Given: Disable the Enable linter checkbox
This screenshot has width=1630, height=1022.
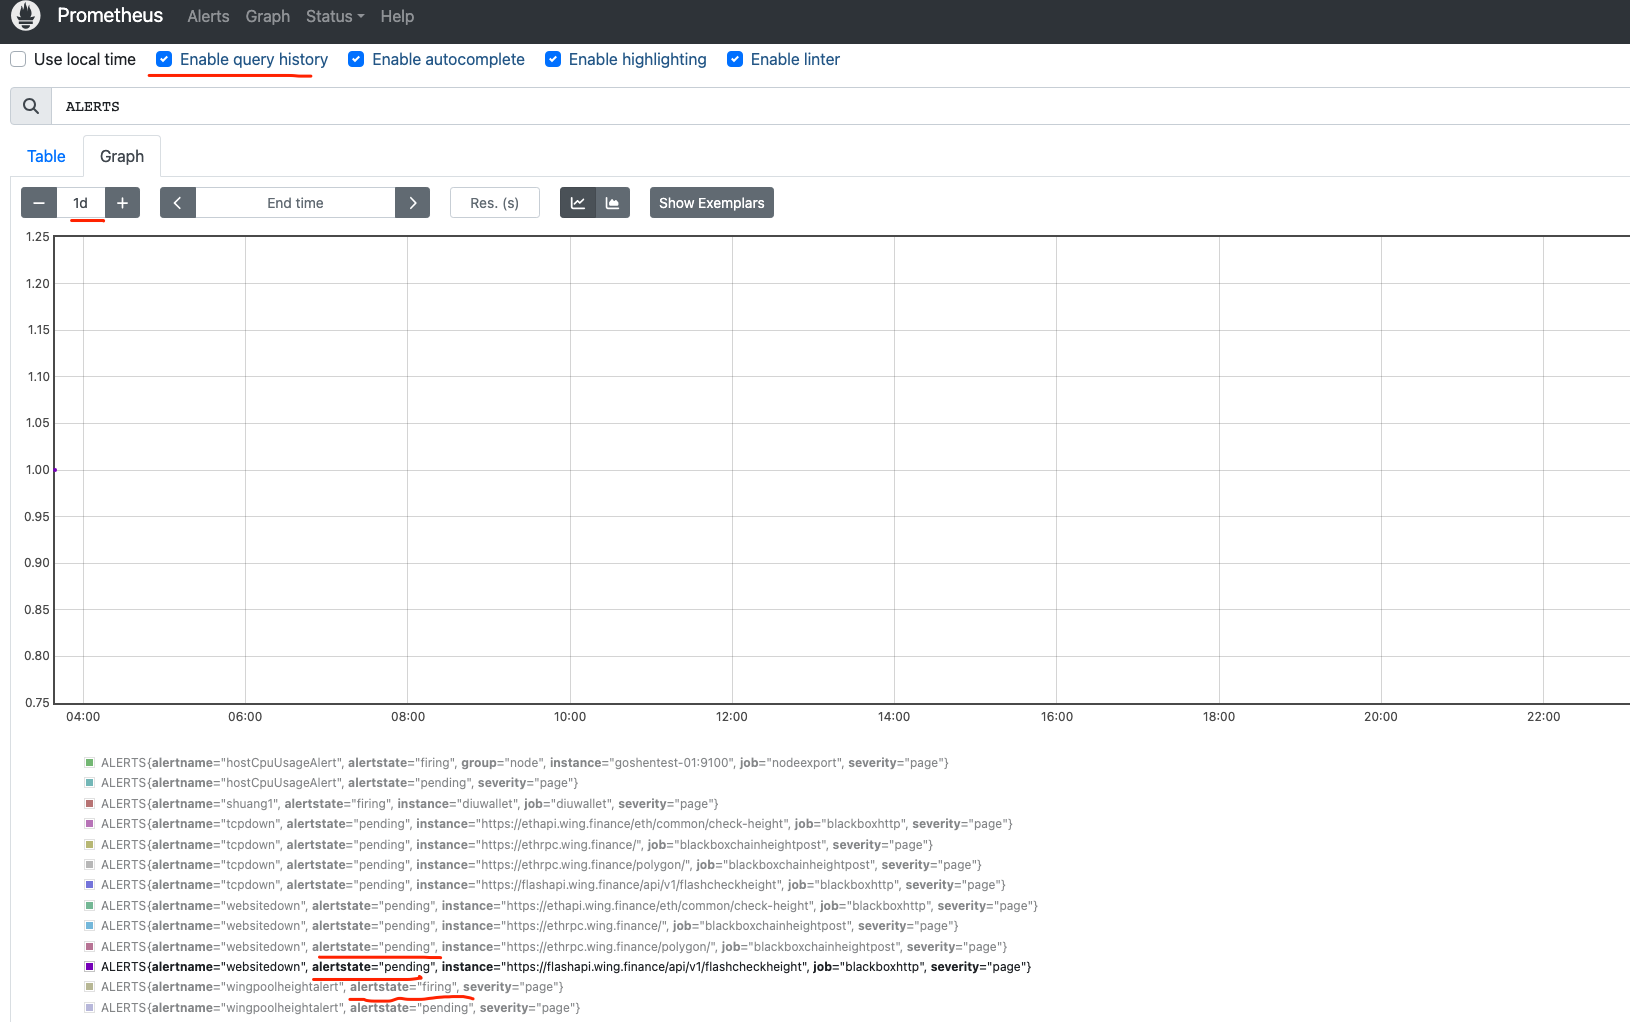Looking at the screenshot, I should tap(735, 59).
